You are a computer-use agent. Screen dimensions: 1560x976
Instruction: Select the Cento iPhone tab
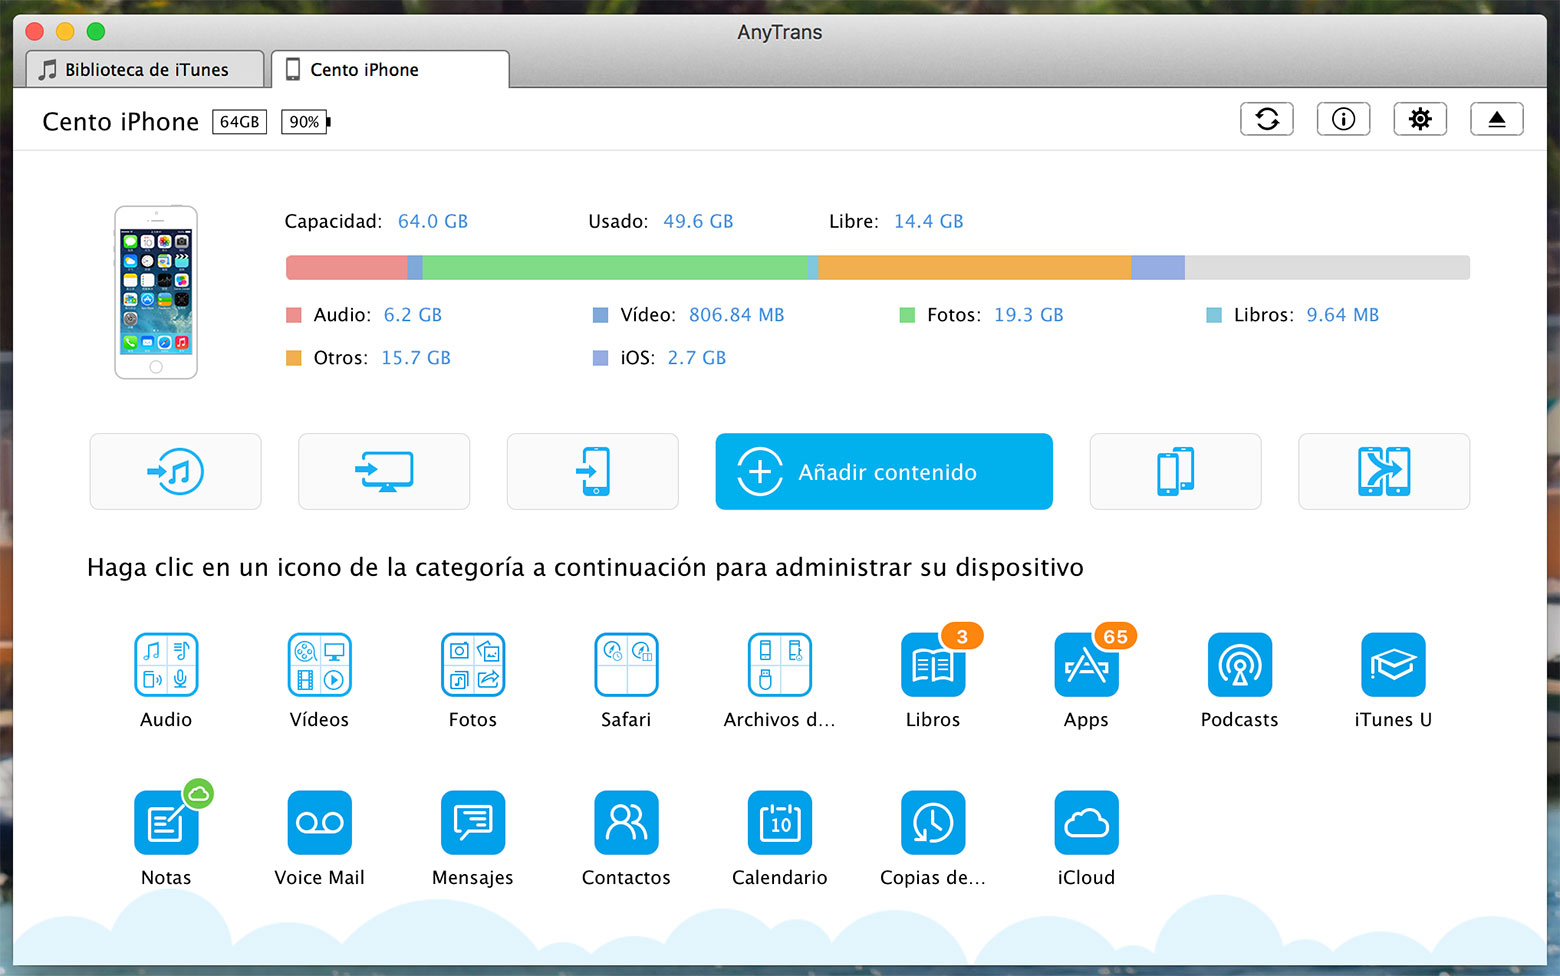pyautogui.click(x=390, y=69)
